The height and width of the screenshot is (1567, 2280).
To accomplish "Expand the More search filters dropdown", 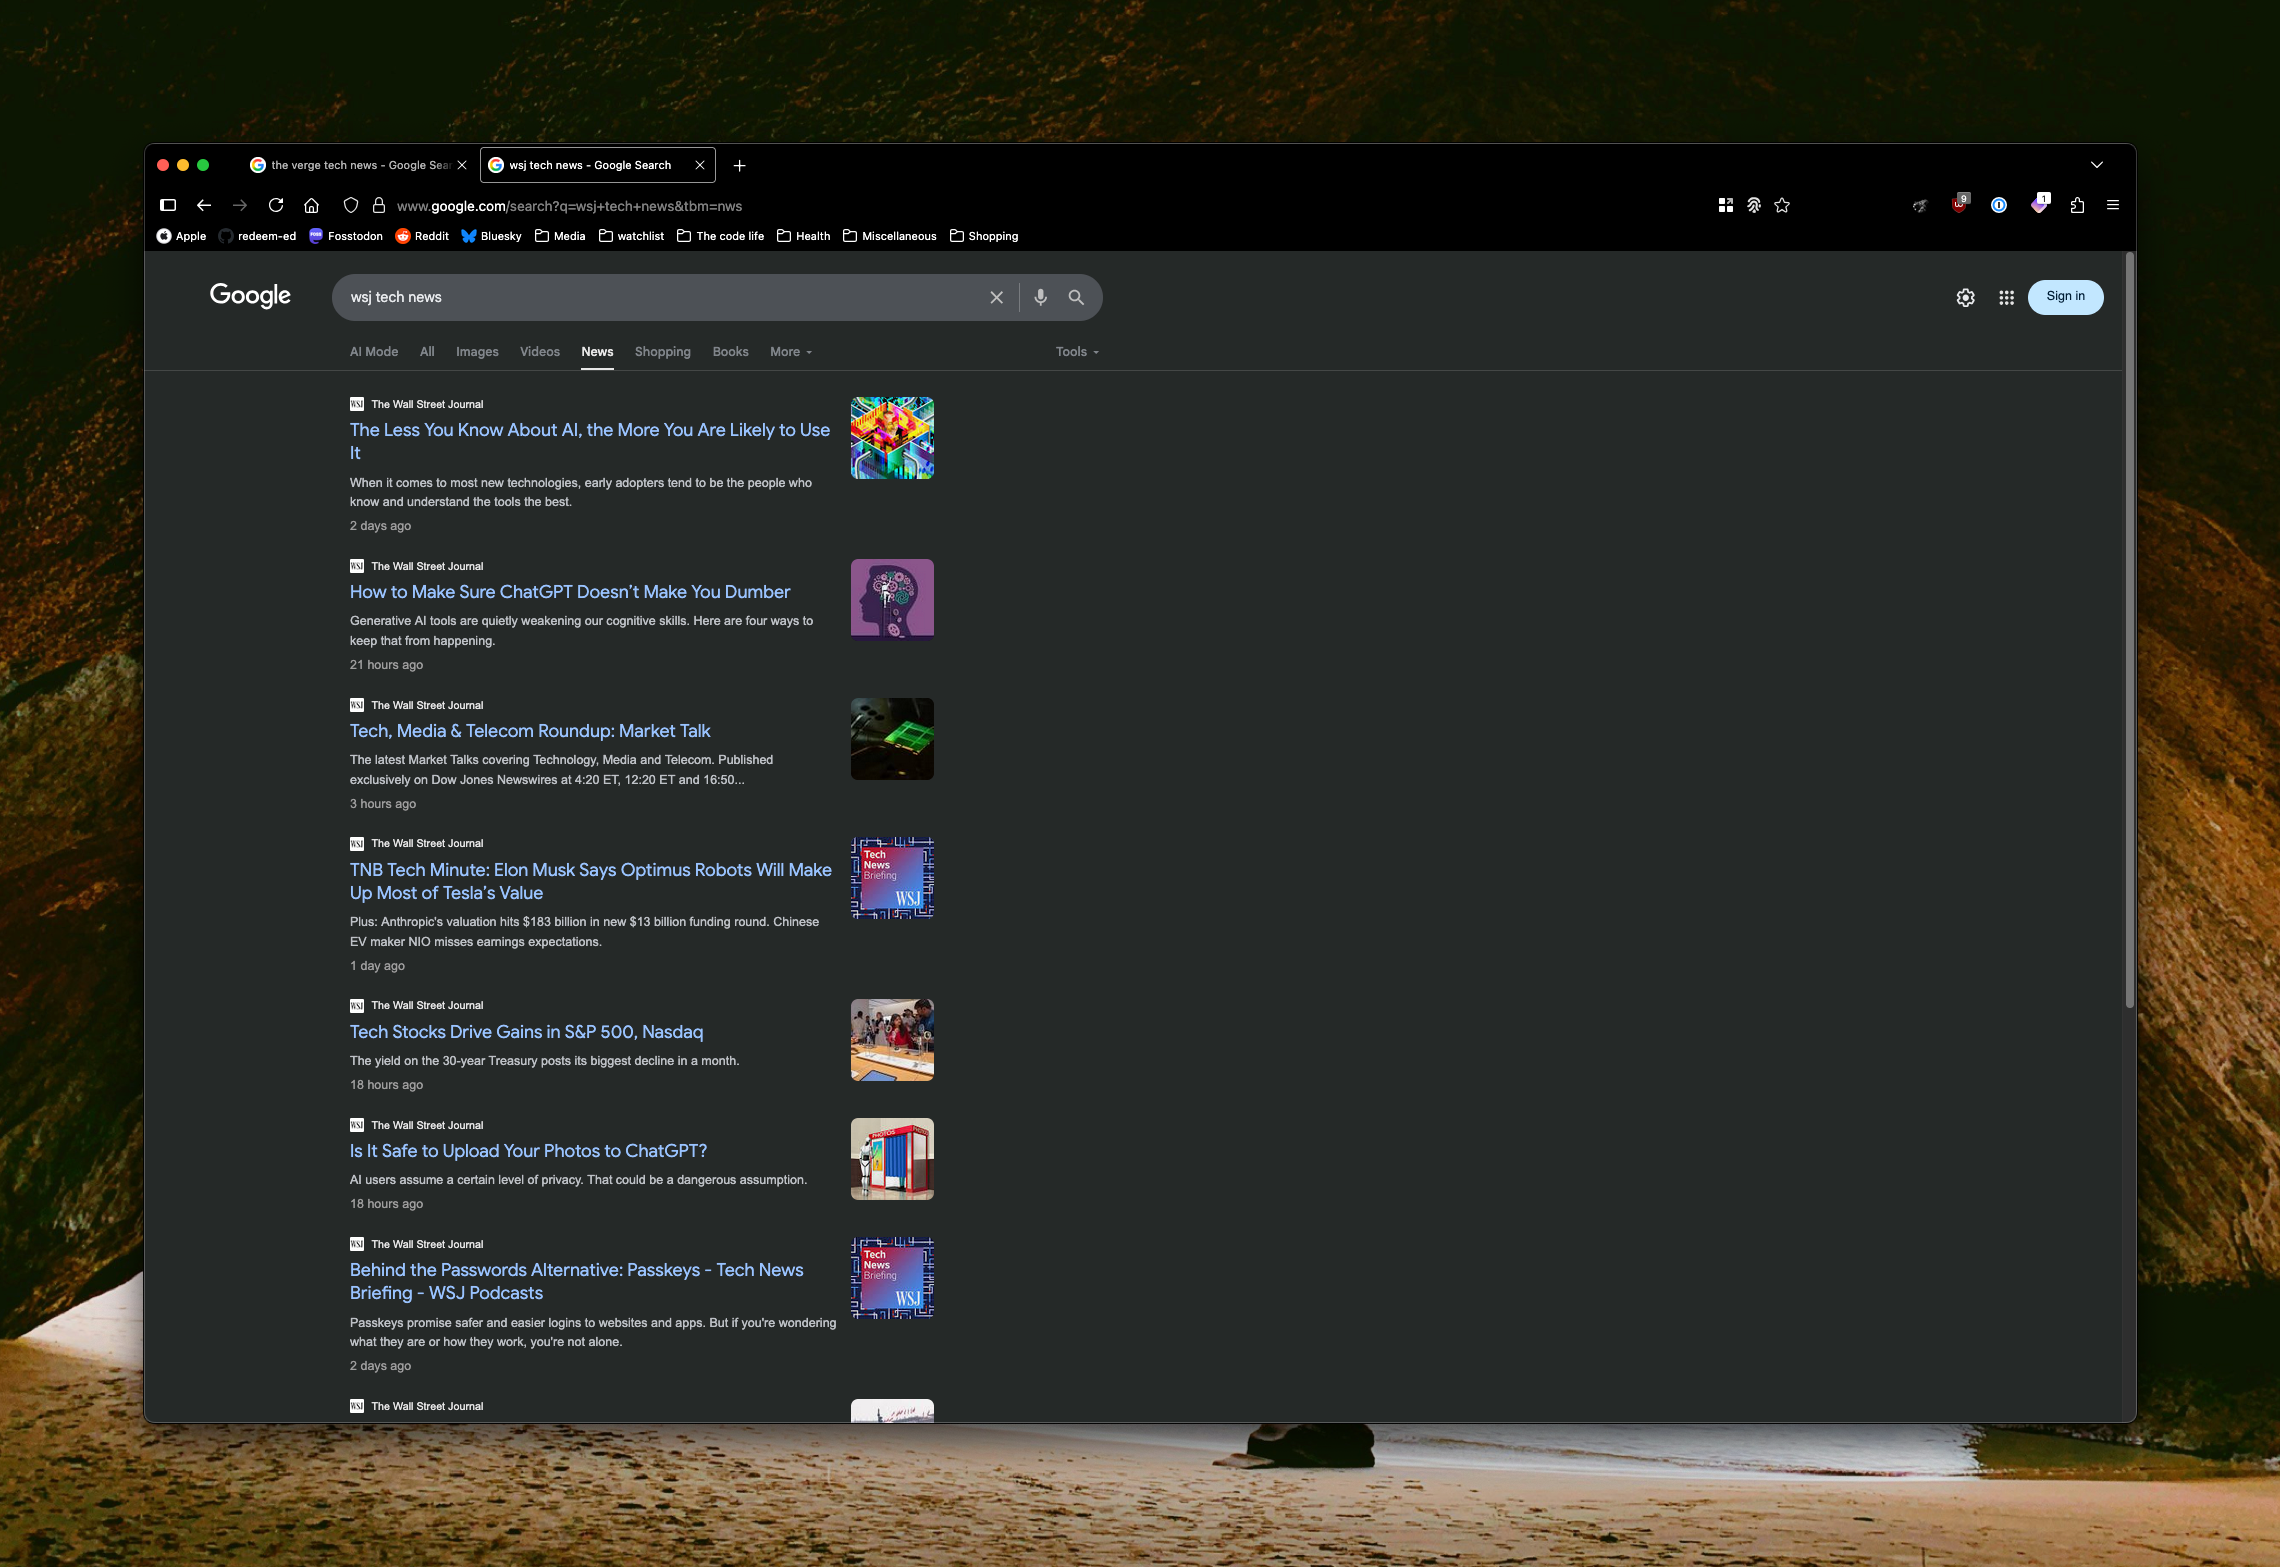I will [x=790, y=352].
